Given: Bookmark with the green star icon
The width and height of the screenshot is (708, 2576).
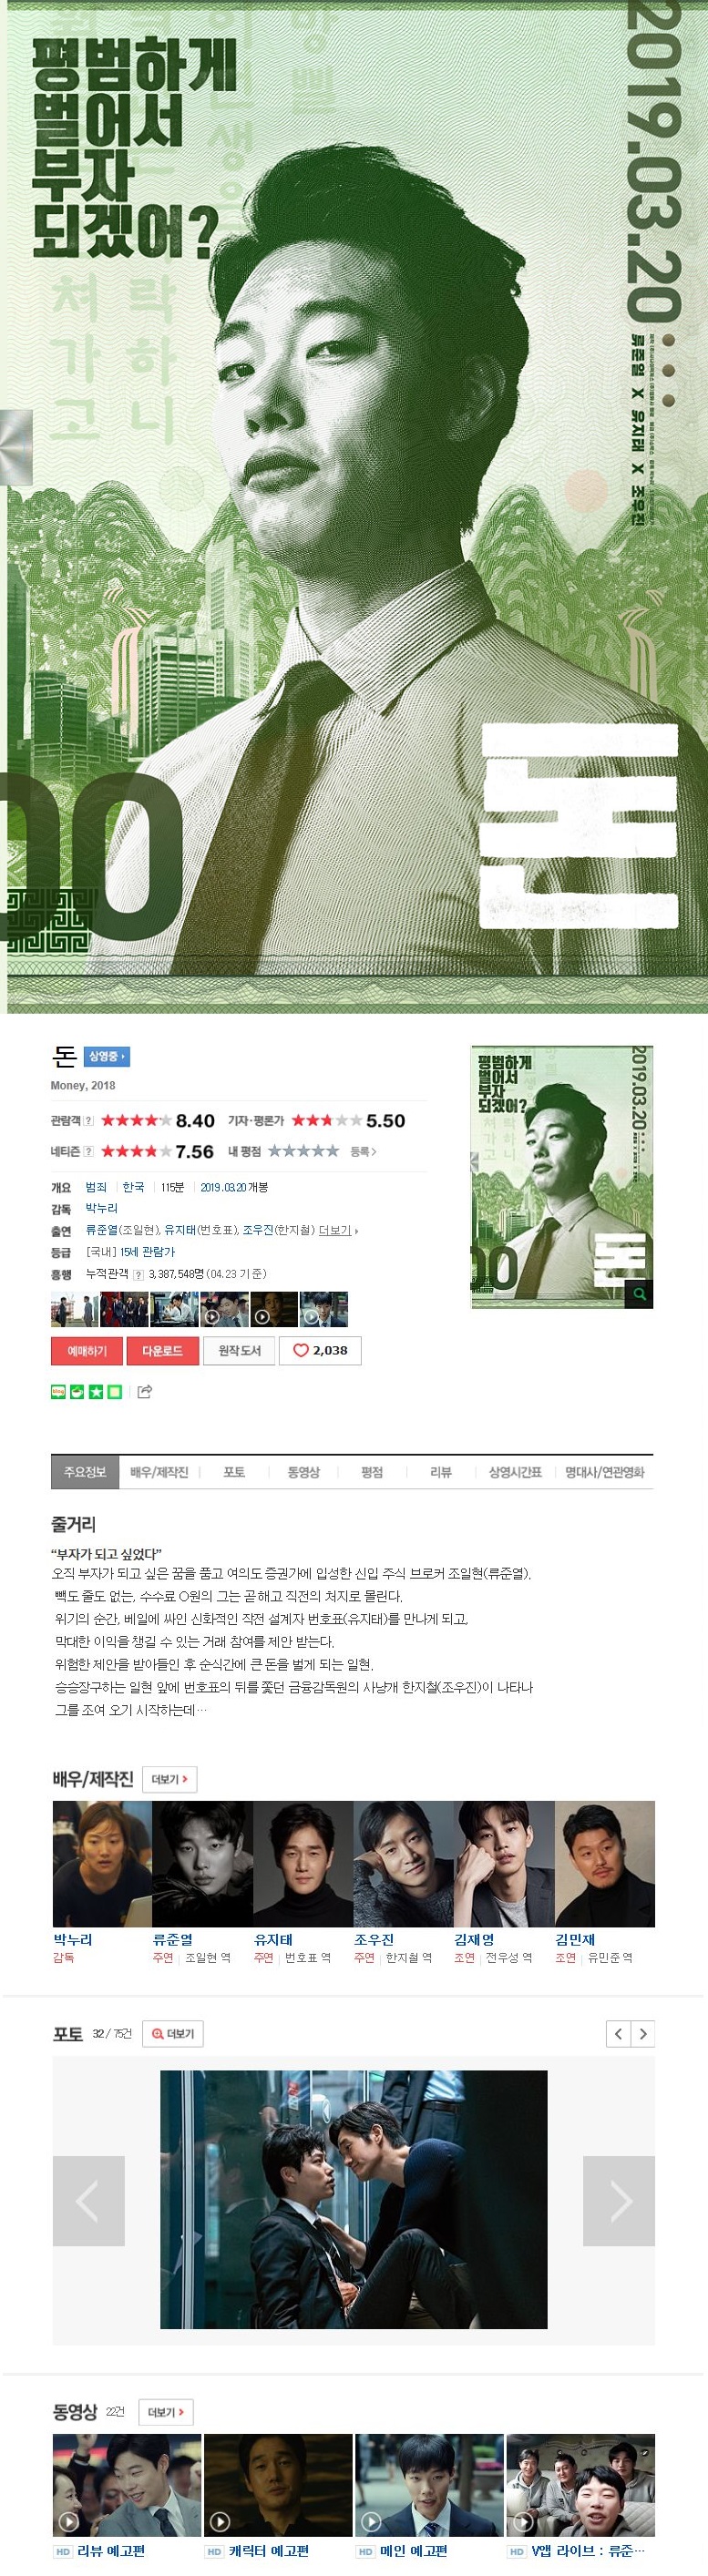Looking at the screenshot, I should point(96,1391).
